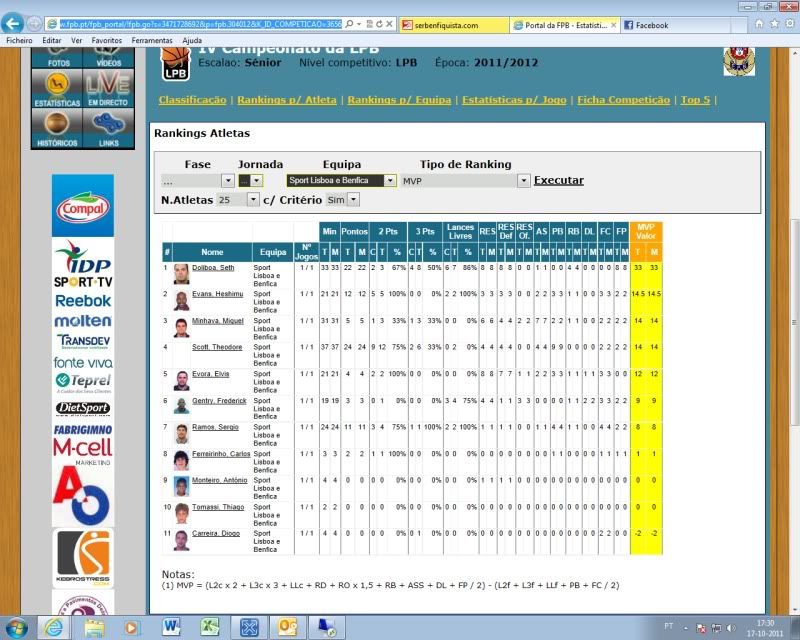Open the Ficheiro menu
The image size is (800, 640).
[x=19, y=40]
